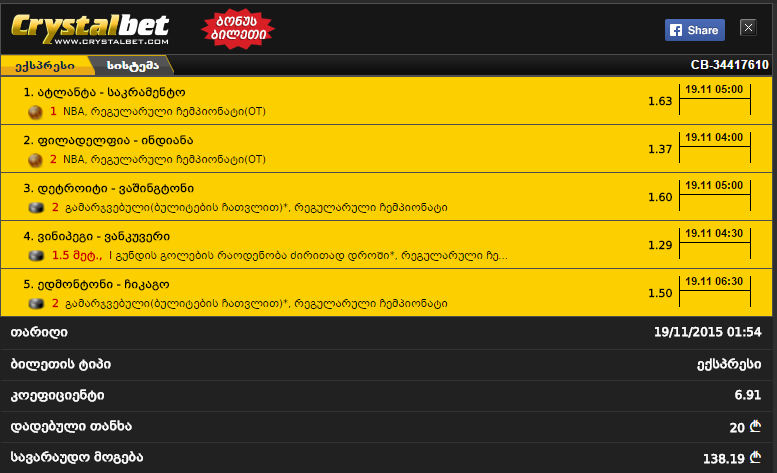The height and width of the screenshot is (473, 777).
Task: Click the 1.5 მეტ., bet selection text
Action: (x=77, y=256)
